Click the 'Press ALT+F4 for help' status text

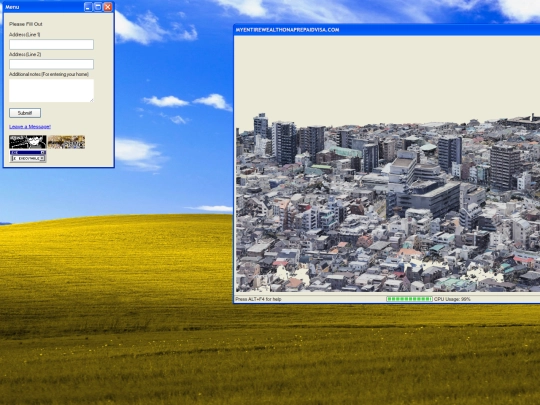258,299
